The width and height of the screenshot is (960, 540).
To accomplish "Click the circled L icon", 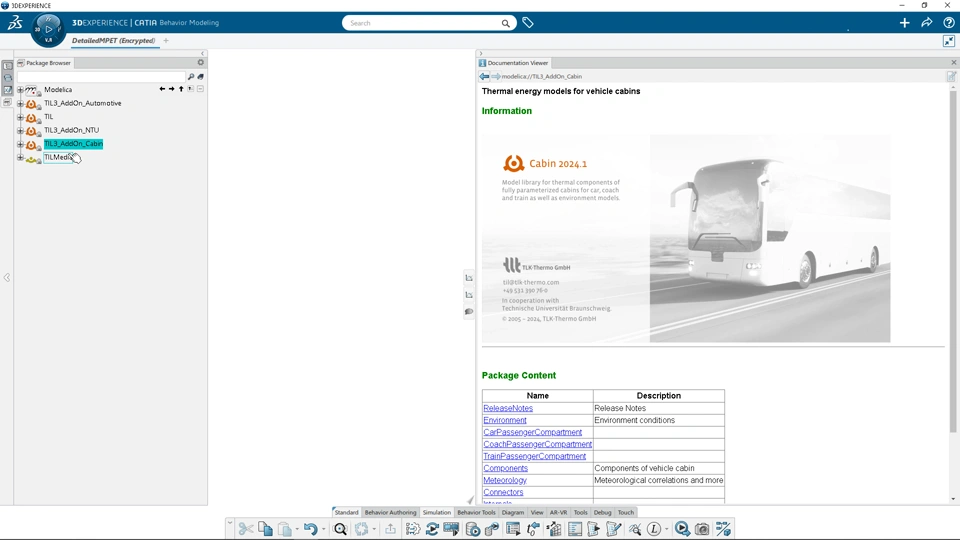I will click(654, 529).
